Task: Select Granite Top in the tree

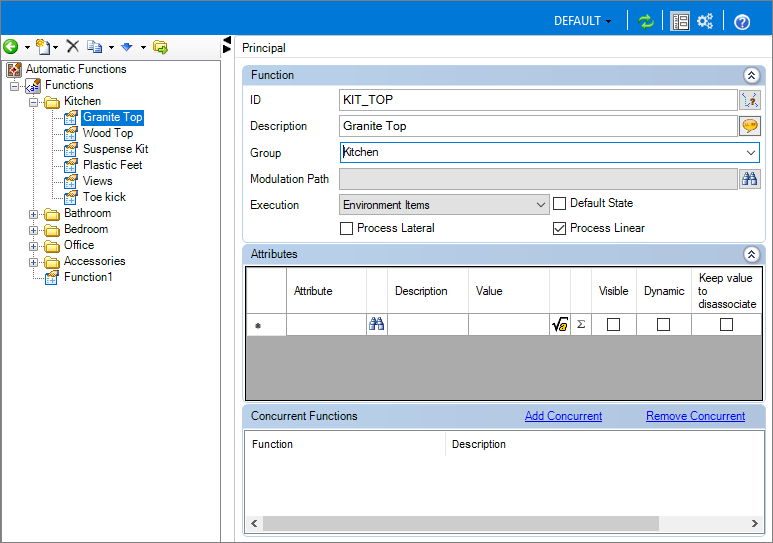Action: [x=112, y=117]
